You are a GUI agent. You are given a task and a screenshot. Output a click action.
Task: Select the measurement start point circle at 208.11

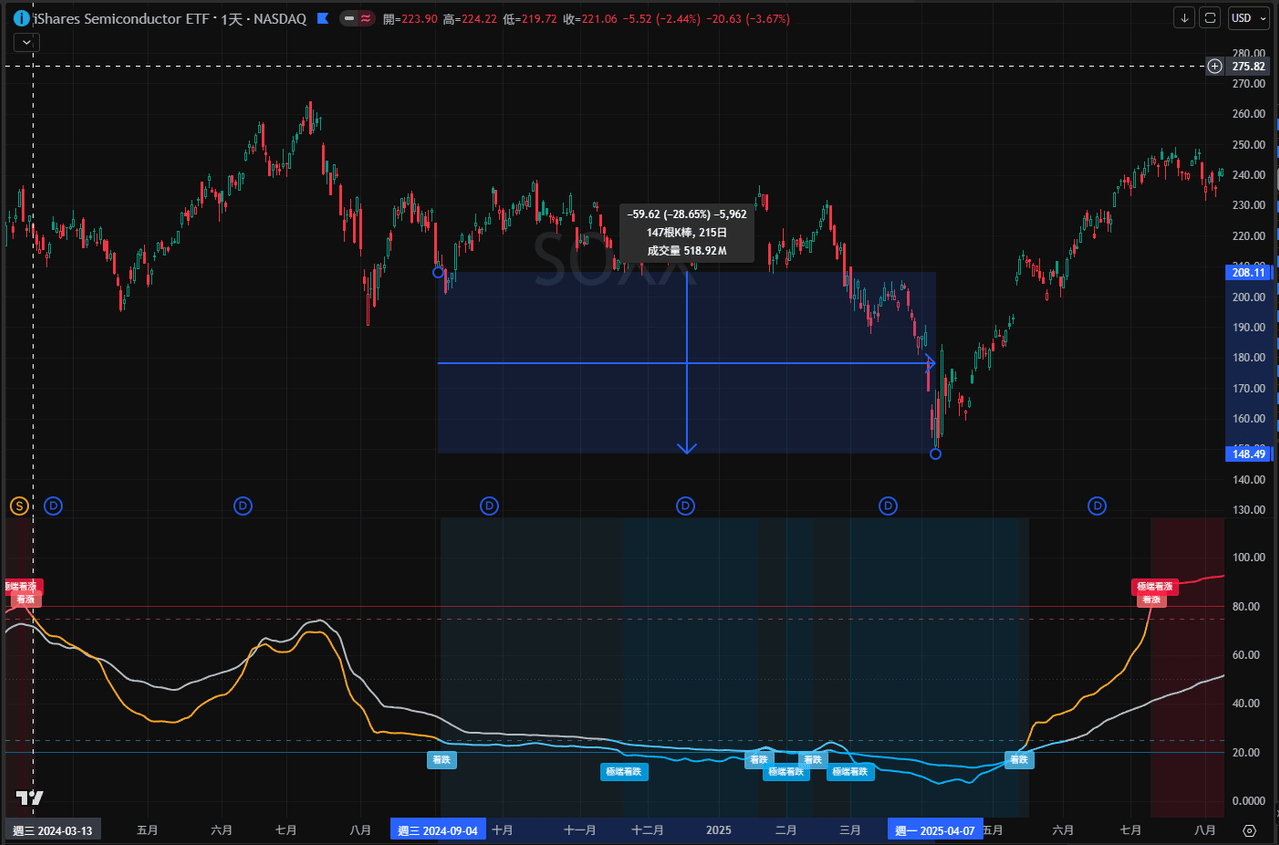click(438, 272)
